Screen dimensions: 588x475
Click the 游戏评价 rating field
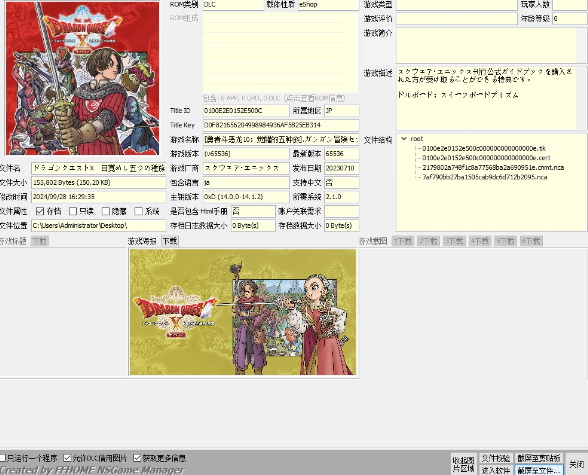(457, 18)
